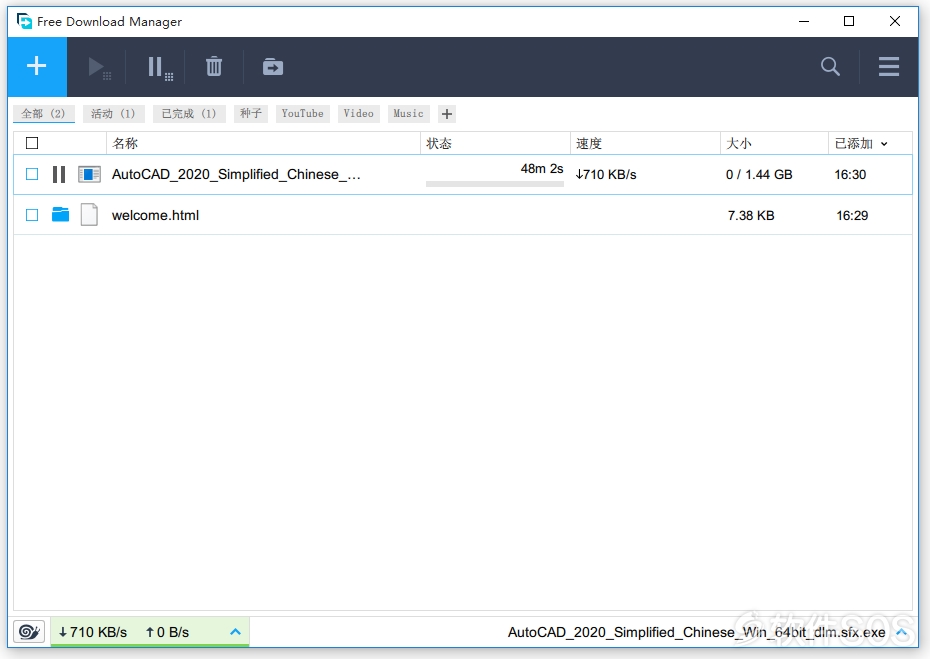The image size is (930, 659).
Task: Open the YouTube tab
Action: click(302, 113)
